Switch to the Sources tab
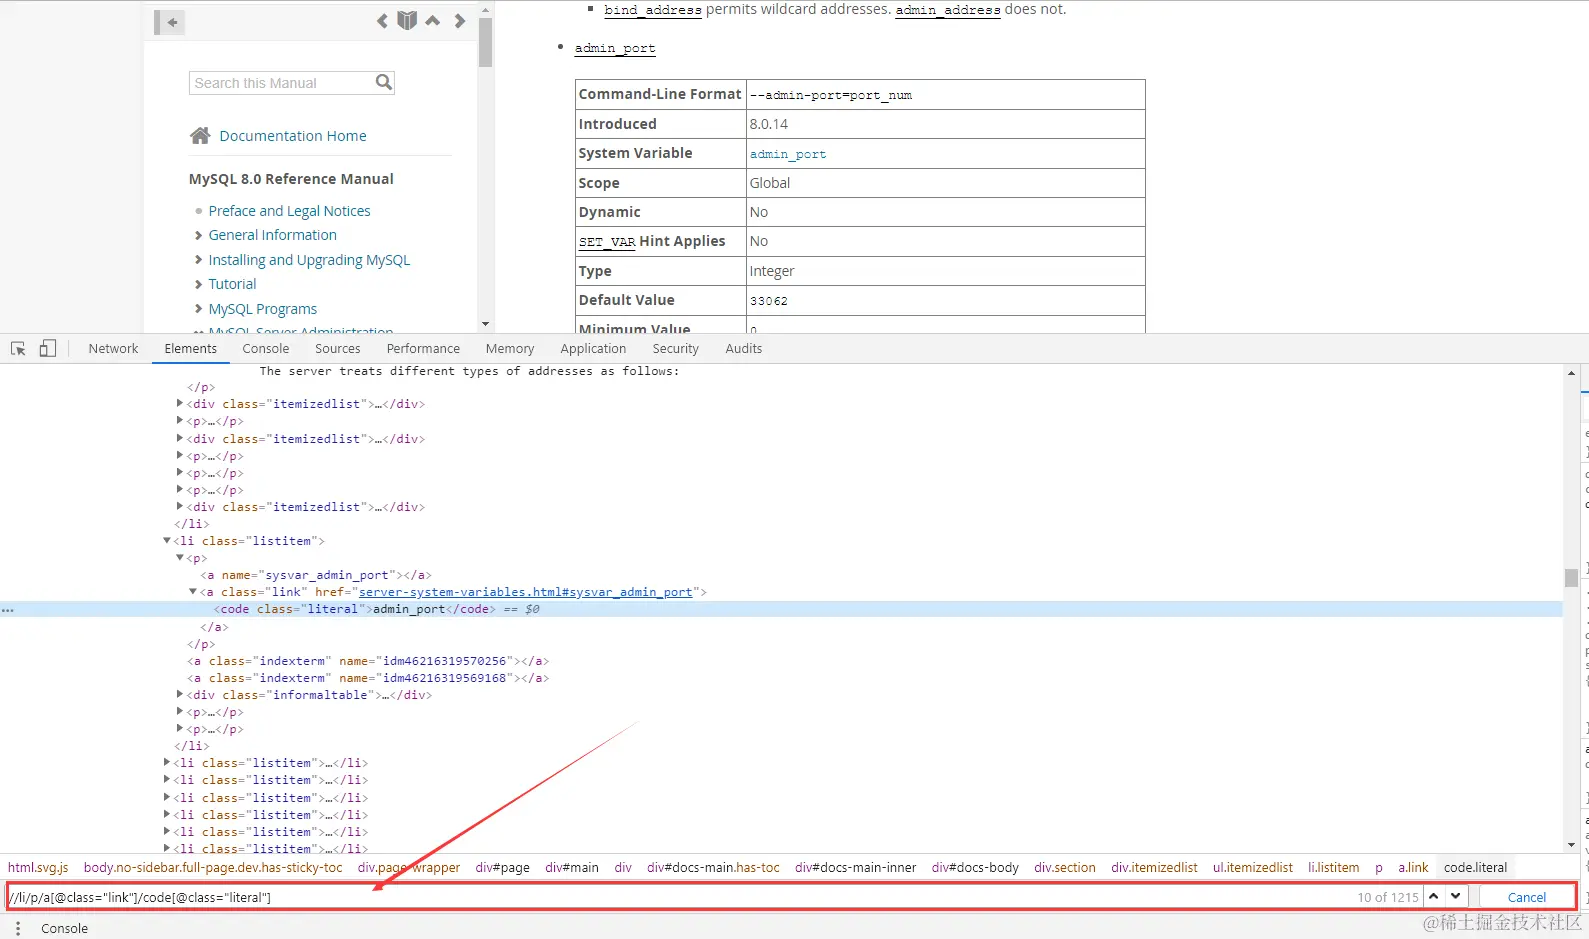 coord(338,349)
